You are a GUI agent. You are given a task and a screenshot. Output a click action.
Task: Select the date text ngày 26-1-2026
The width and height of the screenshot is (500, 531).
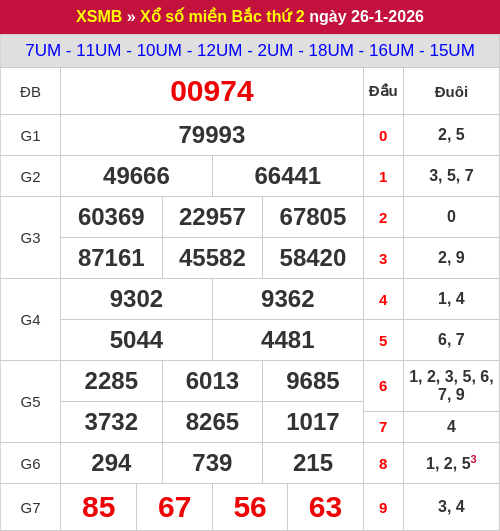pyautogui.click(x=366, y=17)
